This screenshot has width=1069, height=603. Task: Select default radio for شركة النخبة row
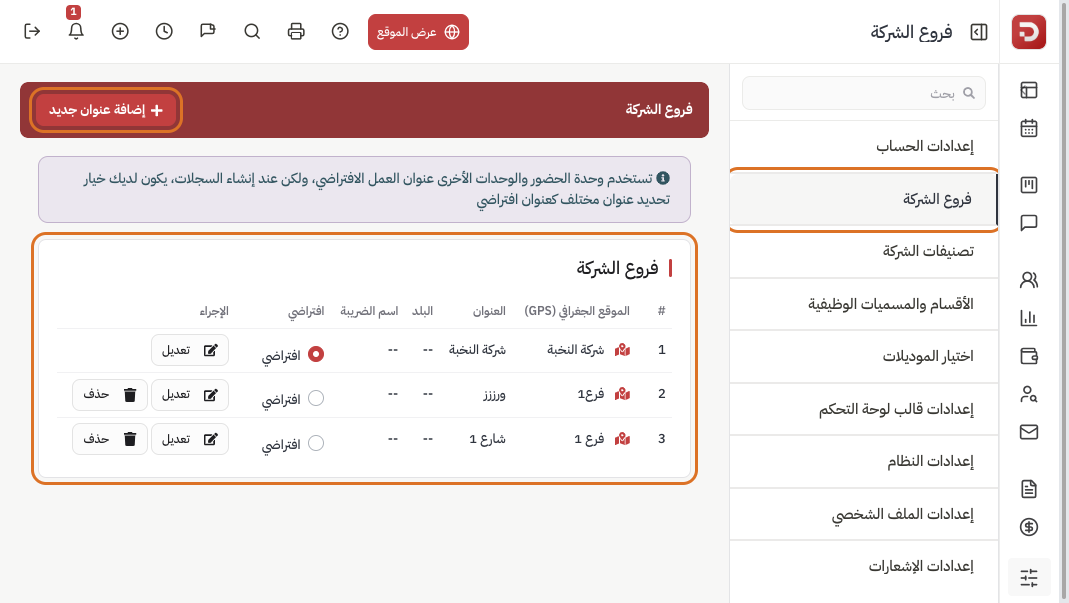[316, 354]
